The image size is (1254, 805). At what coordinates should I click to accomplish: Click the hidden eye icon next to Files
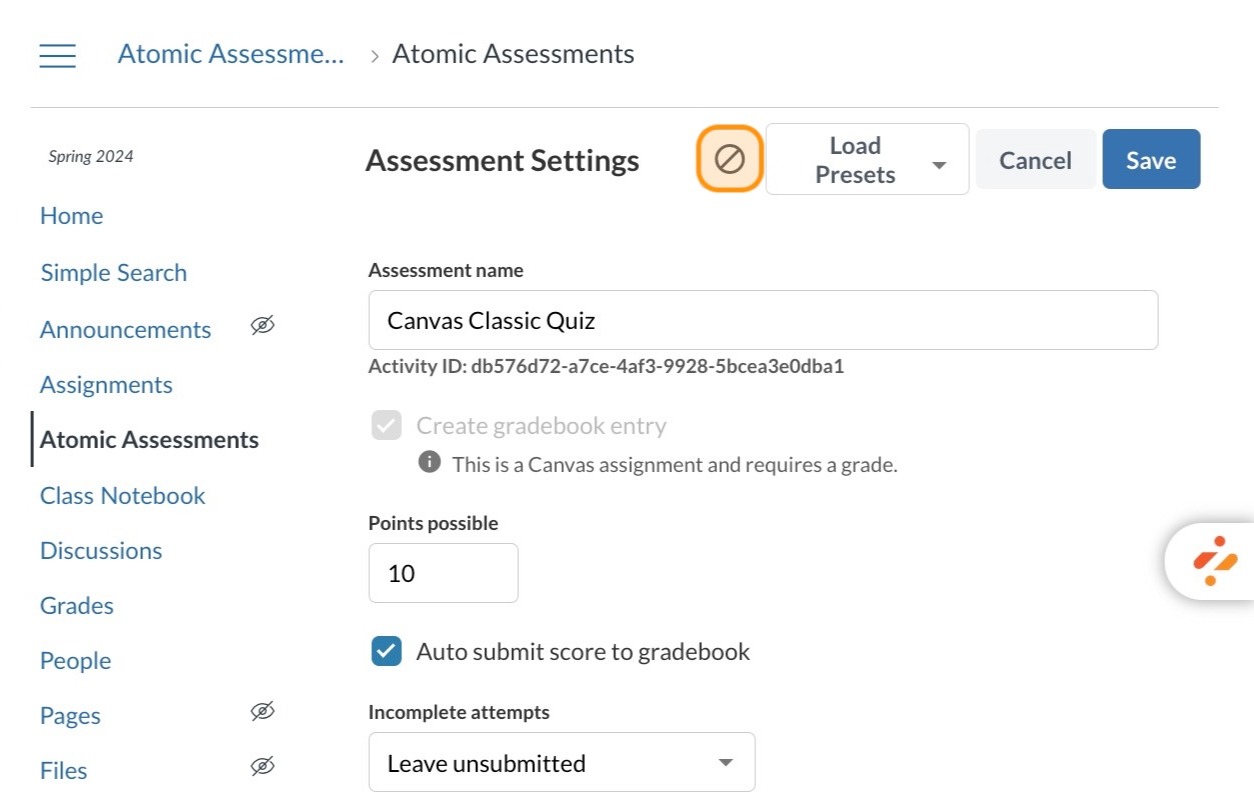[262, 767]
